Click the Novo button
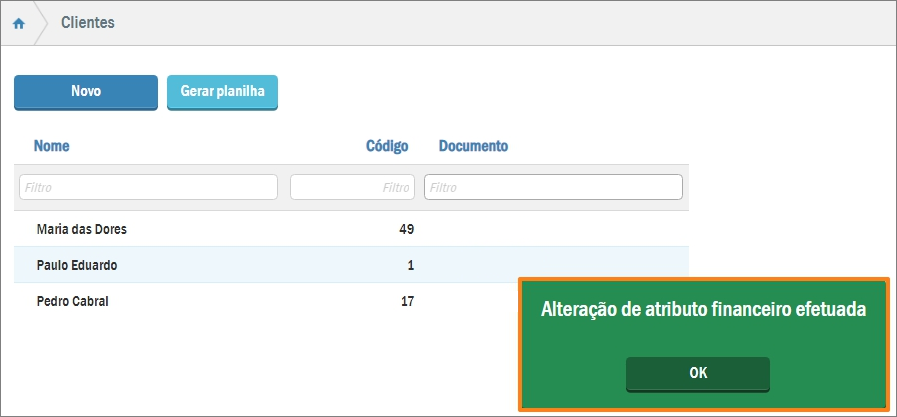The width and height of the screenshot is (897, 417). click(86, 91)
